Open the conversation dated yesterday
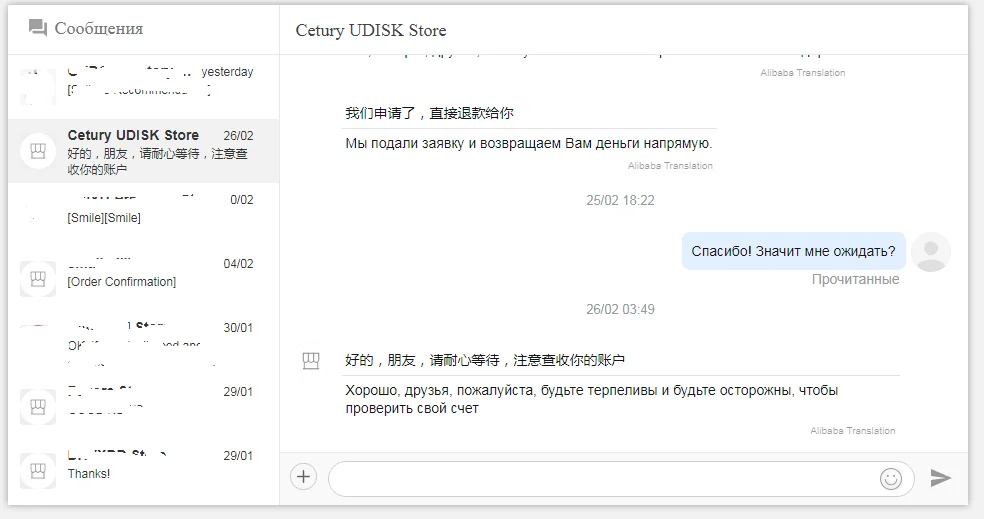The height and width of the screenshot is (519, 984). click(144, 87)
